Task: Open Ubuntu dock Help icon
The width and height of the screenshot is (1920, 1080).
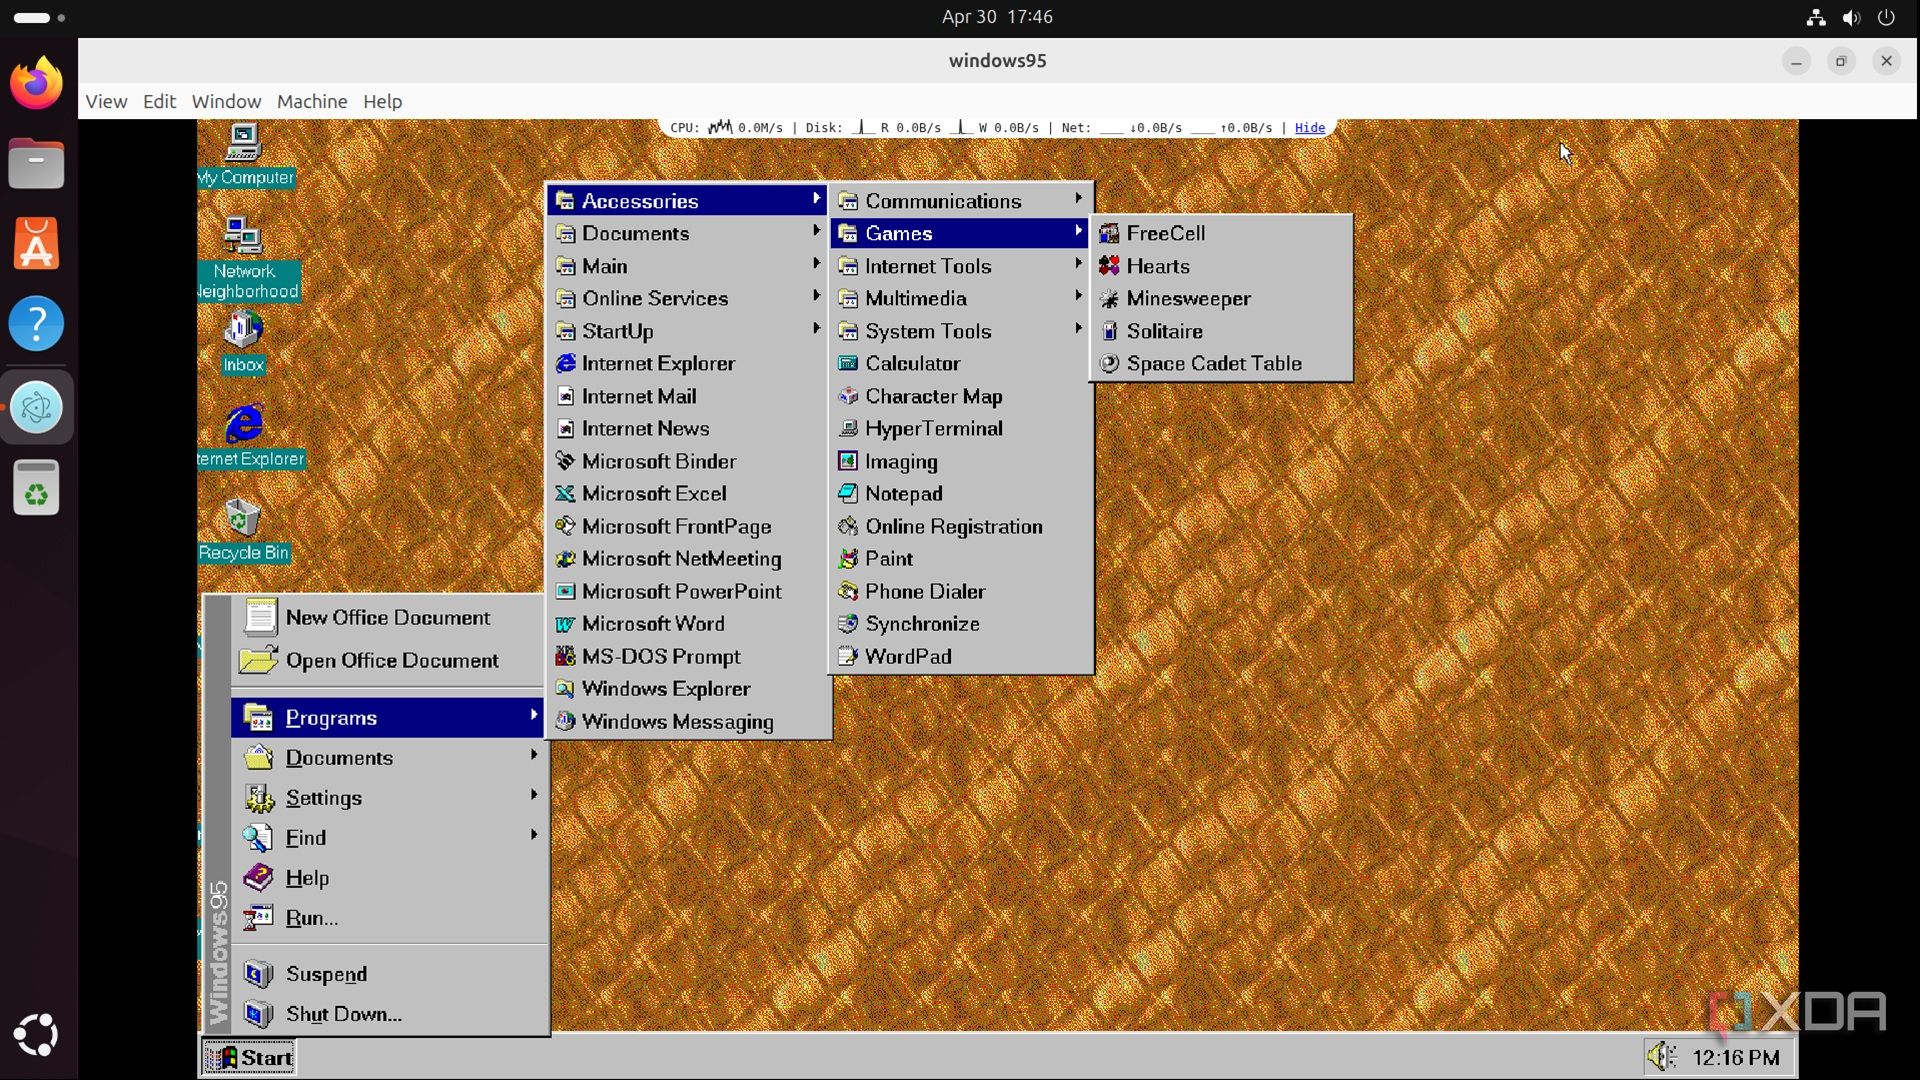Action: coord(36,324)
